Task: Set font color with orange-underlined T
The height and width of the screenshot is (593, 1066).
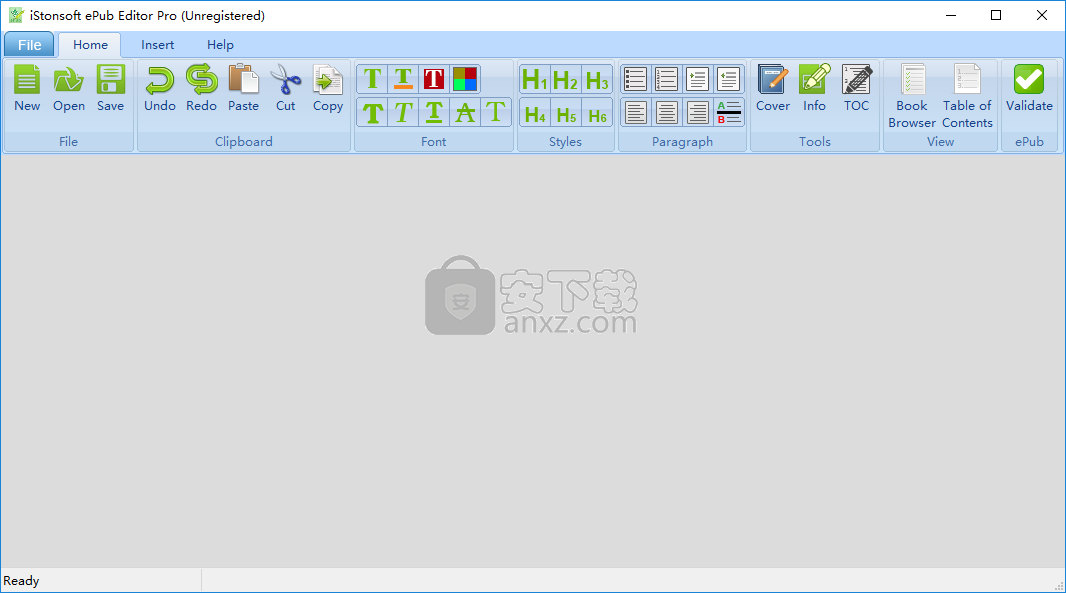Action: point(403,79)
